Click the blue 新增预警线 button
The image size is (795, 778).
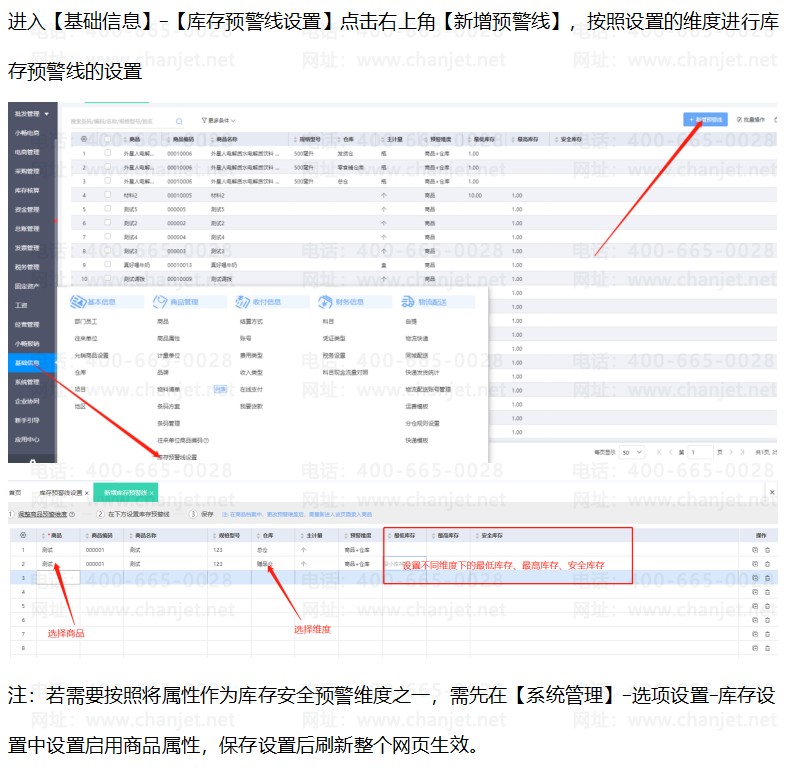tap(705, 120)
